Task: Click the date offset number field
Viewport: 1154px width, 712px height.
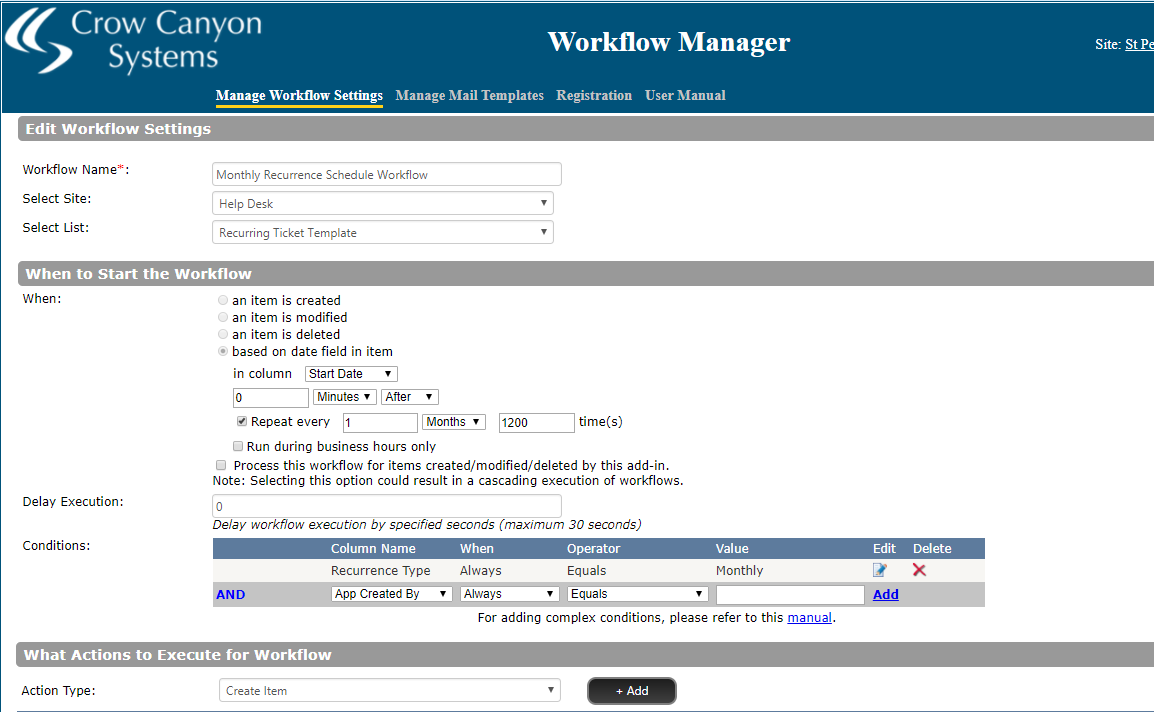Action: 271,398
